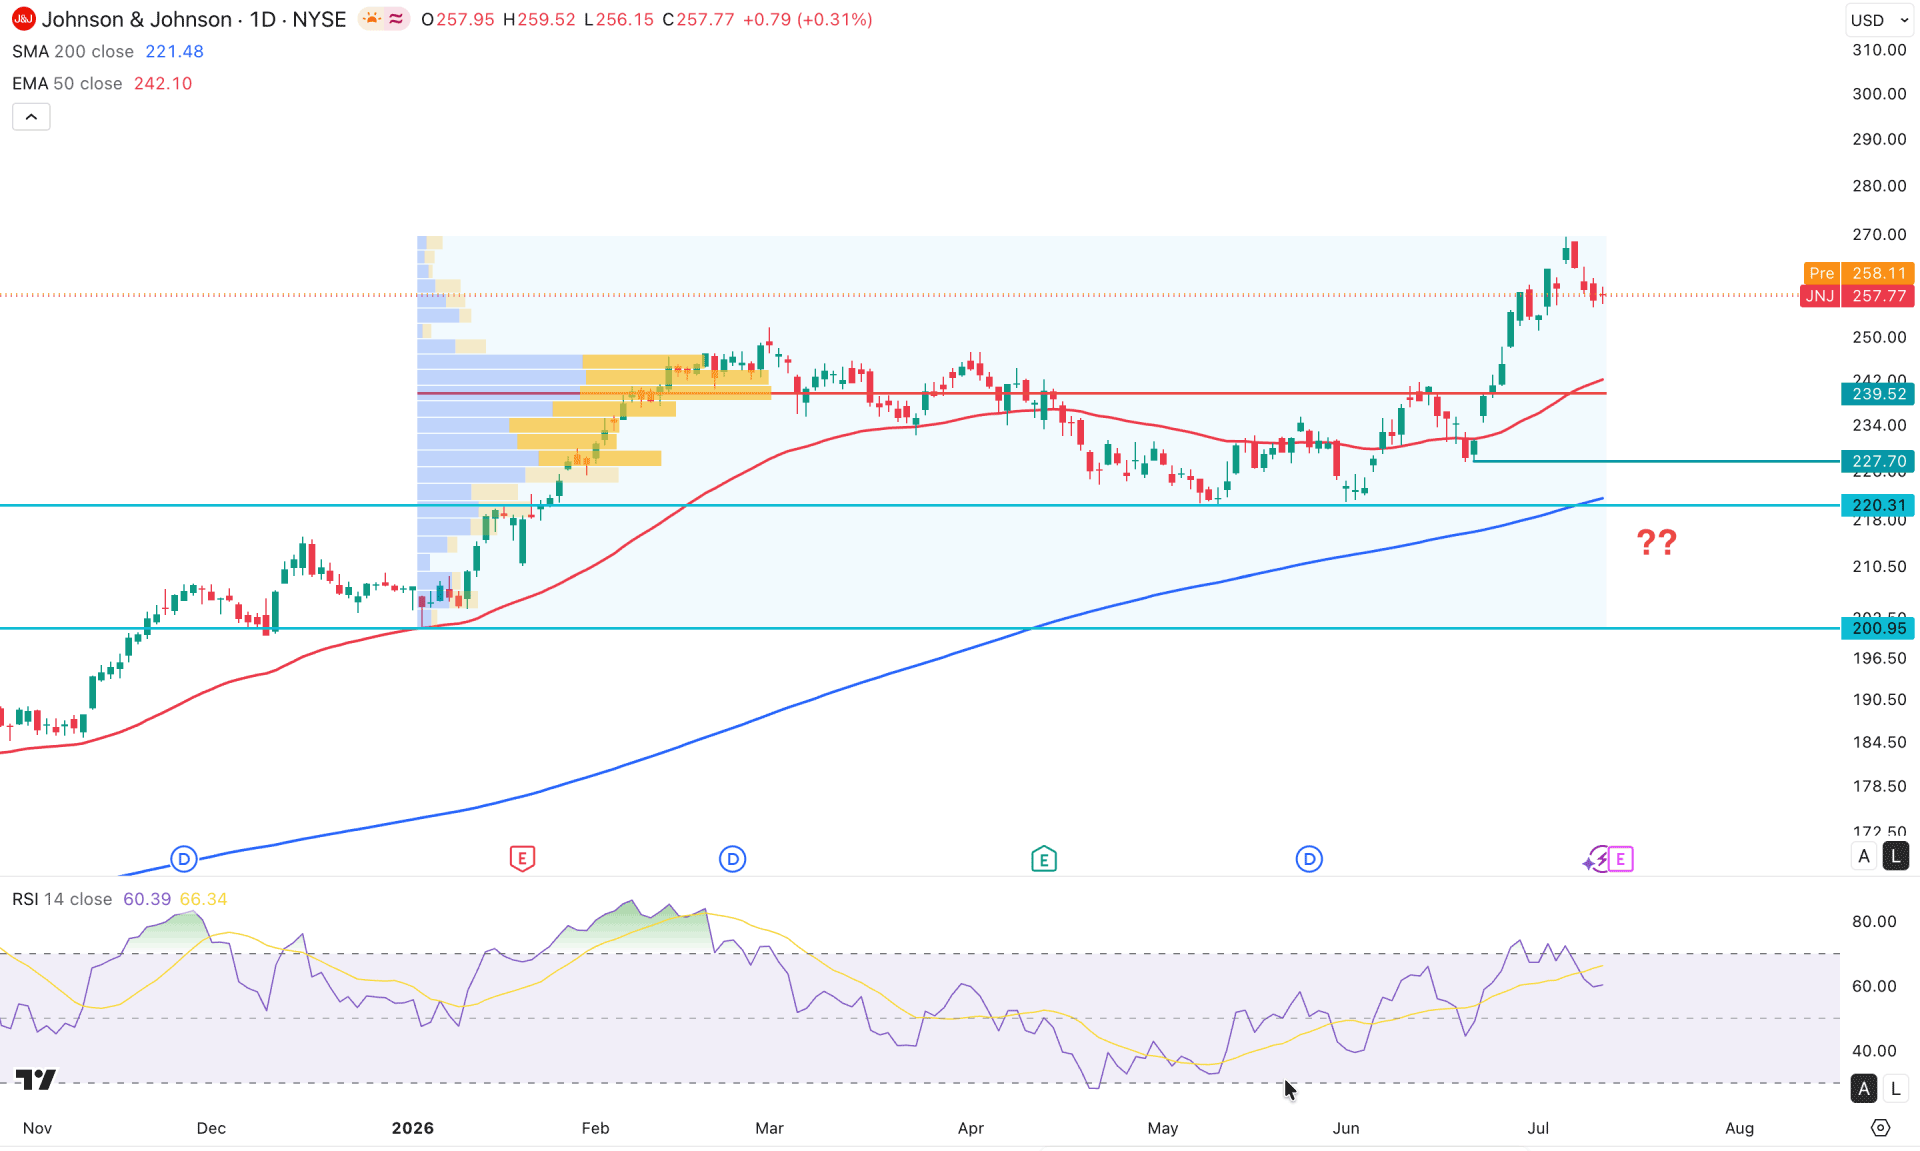Click the Dec label on time axis
The width and height of the screenshot is (1920, 1151).
pos(211,1128)
